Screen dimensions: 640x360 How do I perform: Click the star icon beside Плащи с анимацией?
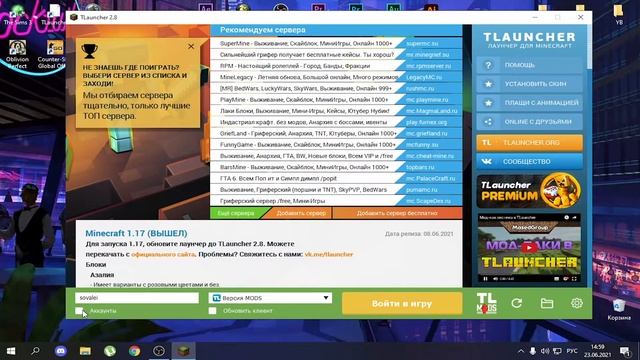pos(488,103)
